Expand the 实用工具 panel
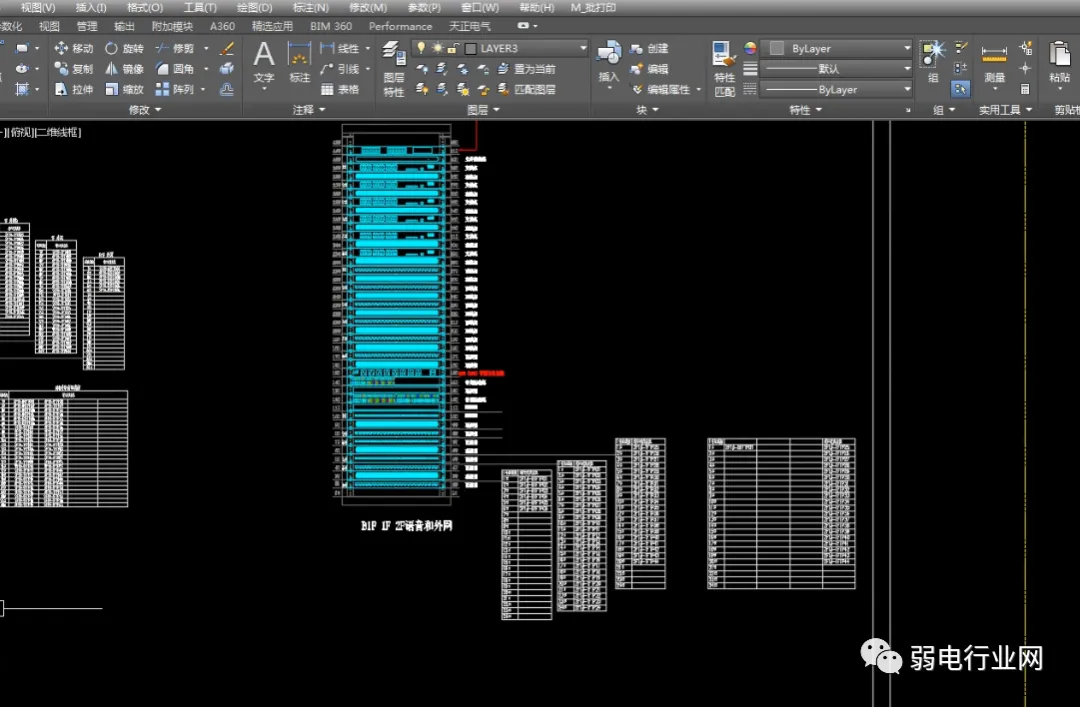Image resolution: width=1080 pixels, height=707 pixels. coord(1006,110)
